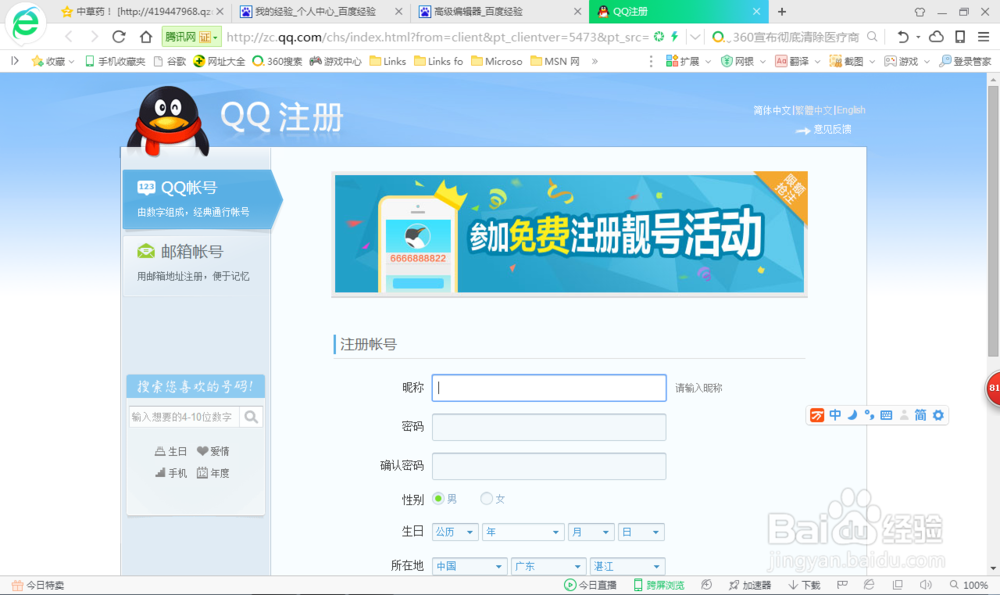
Task: Open the 日 birth day dropdown
Action: pos(641,532)
